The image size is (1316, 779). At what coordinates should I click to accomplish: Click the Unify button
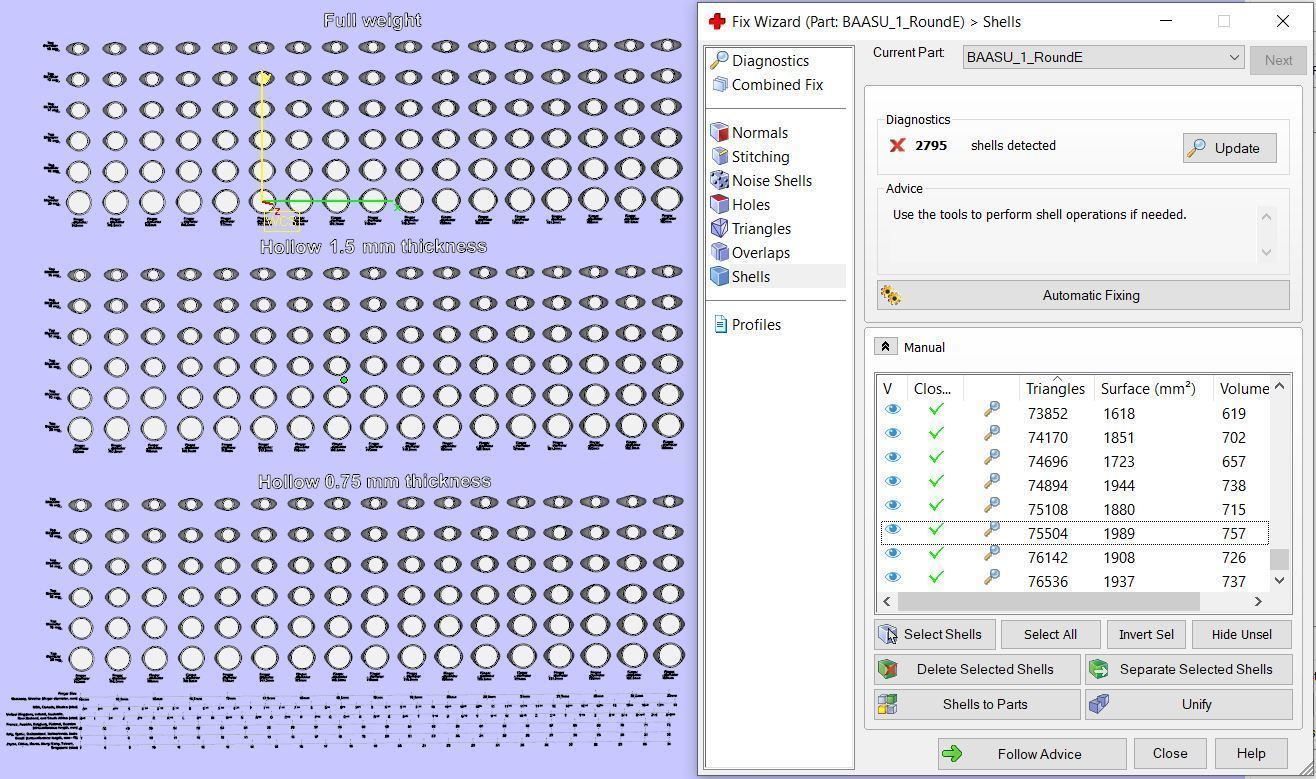click(1188, 704)
